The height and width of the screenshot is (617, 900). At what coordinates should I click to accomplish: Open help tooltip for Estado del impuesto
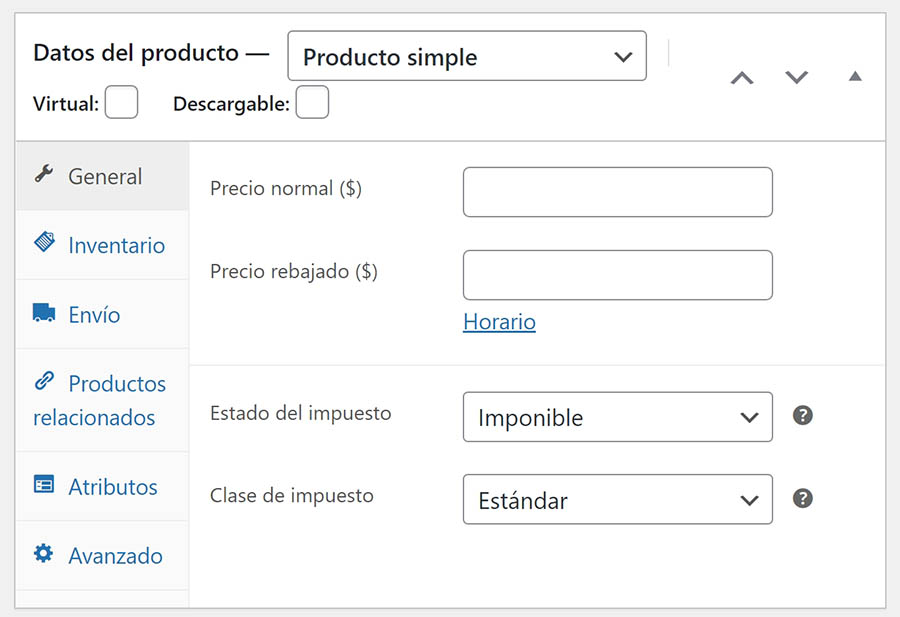pyautogui.click(x=802, y=415)
